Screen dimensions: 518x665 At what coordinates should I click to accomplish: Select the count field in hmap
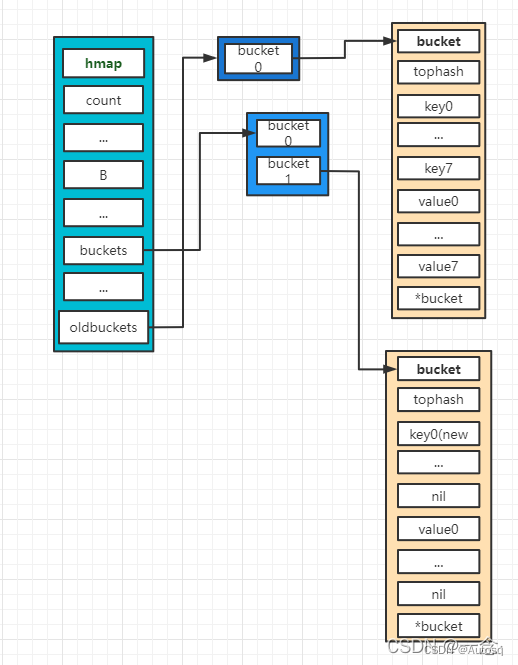tap(104, 100)
